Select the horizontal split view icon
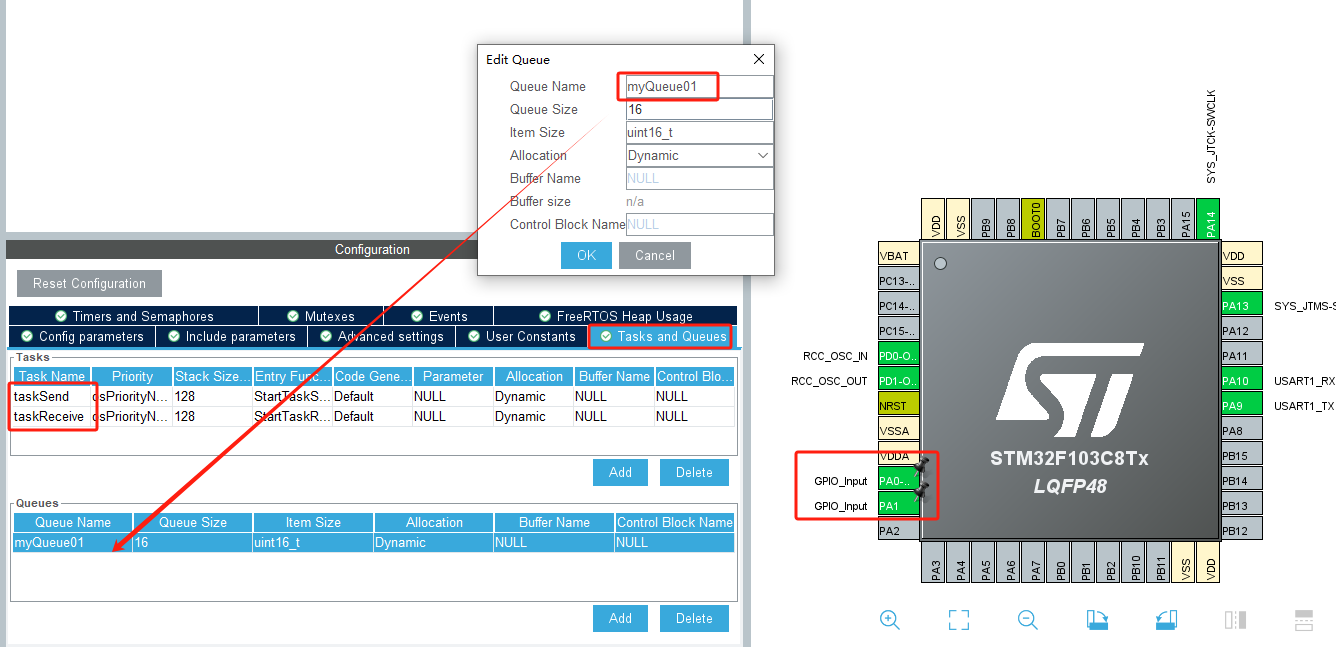Viewport: 1336px width, 647px height. [1304, 620]
